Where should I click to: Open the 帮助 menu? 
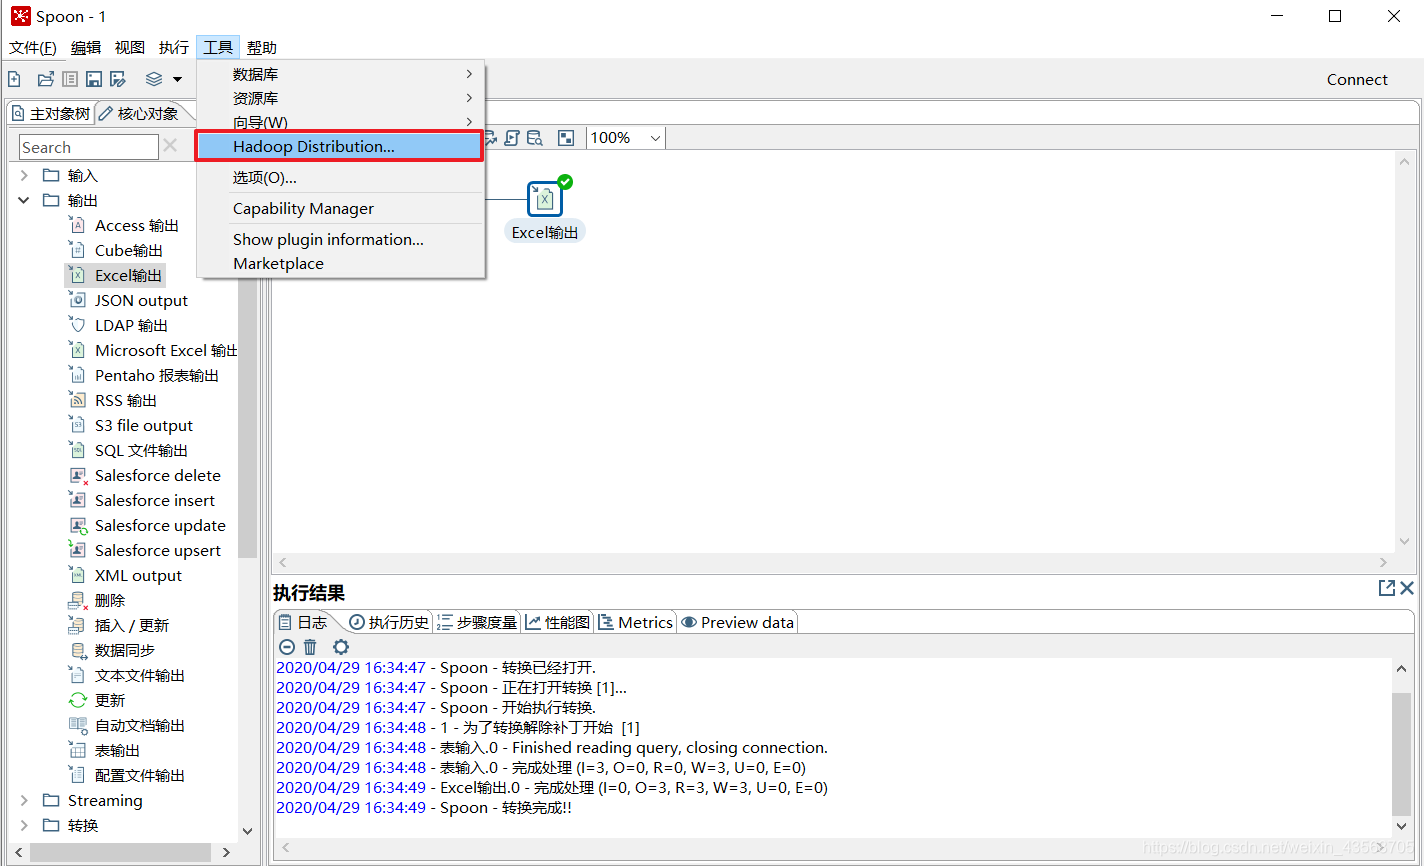(262, 47)
